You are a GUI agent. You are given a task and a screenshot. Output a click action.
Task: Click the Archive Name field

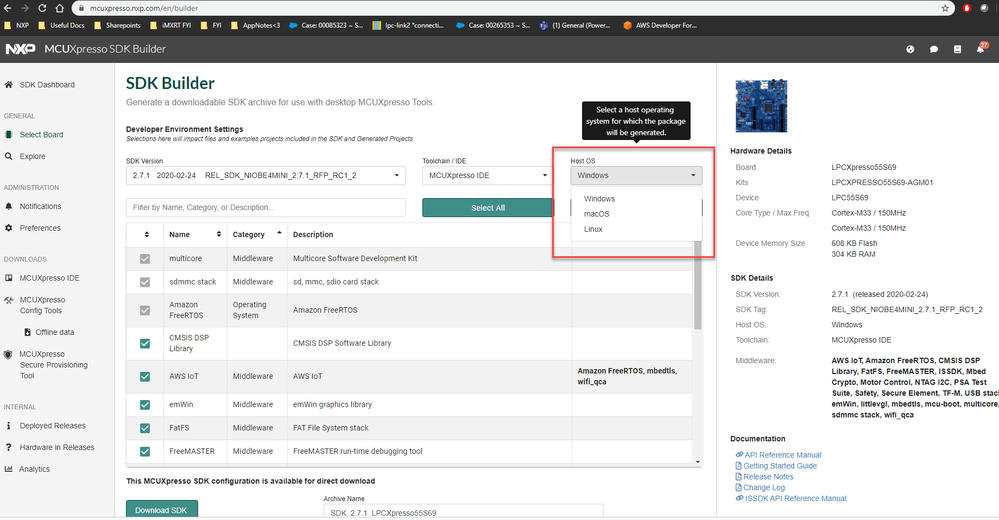pyautogui.click(x=463, y=512)
